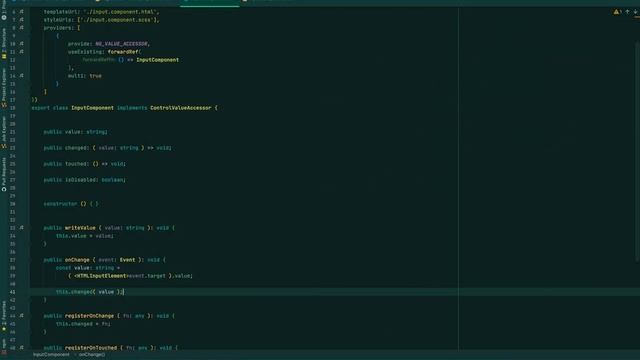Click 'public touched' declaration line
The image size is (640, 360).
click(85, 164)
